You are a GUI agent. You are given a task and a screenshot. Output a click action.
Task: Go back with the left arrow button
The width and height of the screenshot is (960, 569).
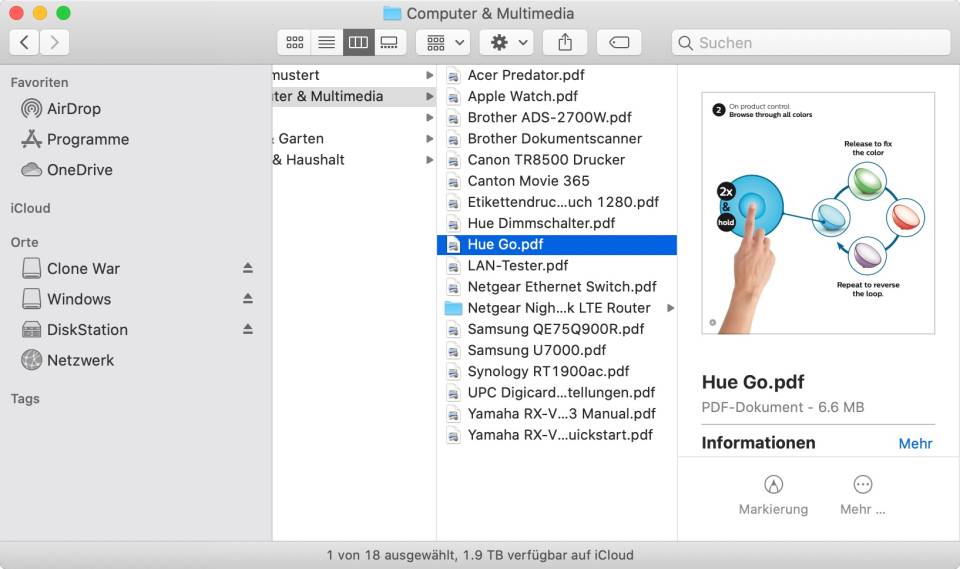click(24, 42)
